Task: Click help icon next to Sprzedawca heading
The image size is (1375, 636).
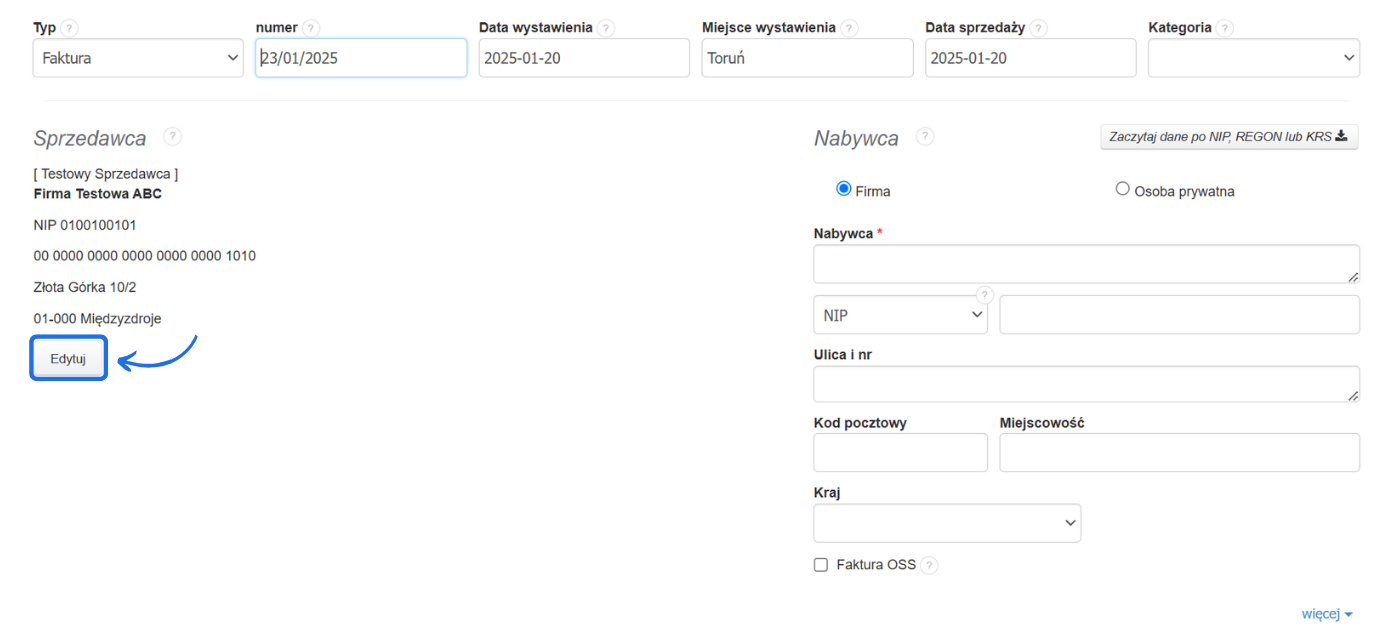Action: (x=172, y=137)
